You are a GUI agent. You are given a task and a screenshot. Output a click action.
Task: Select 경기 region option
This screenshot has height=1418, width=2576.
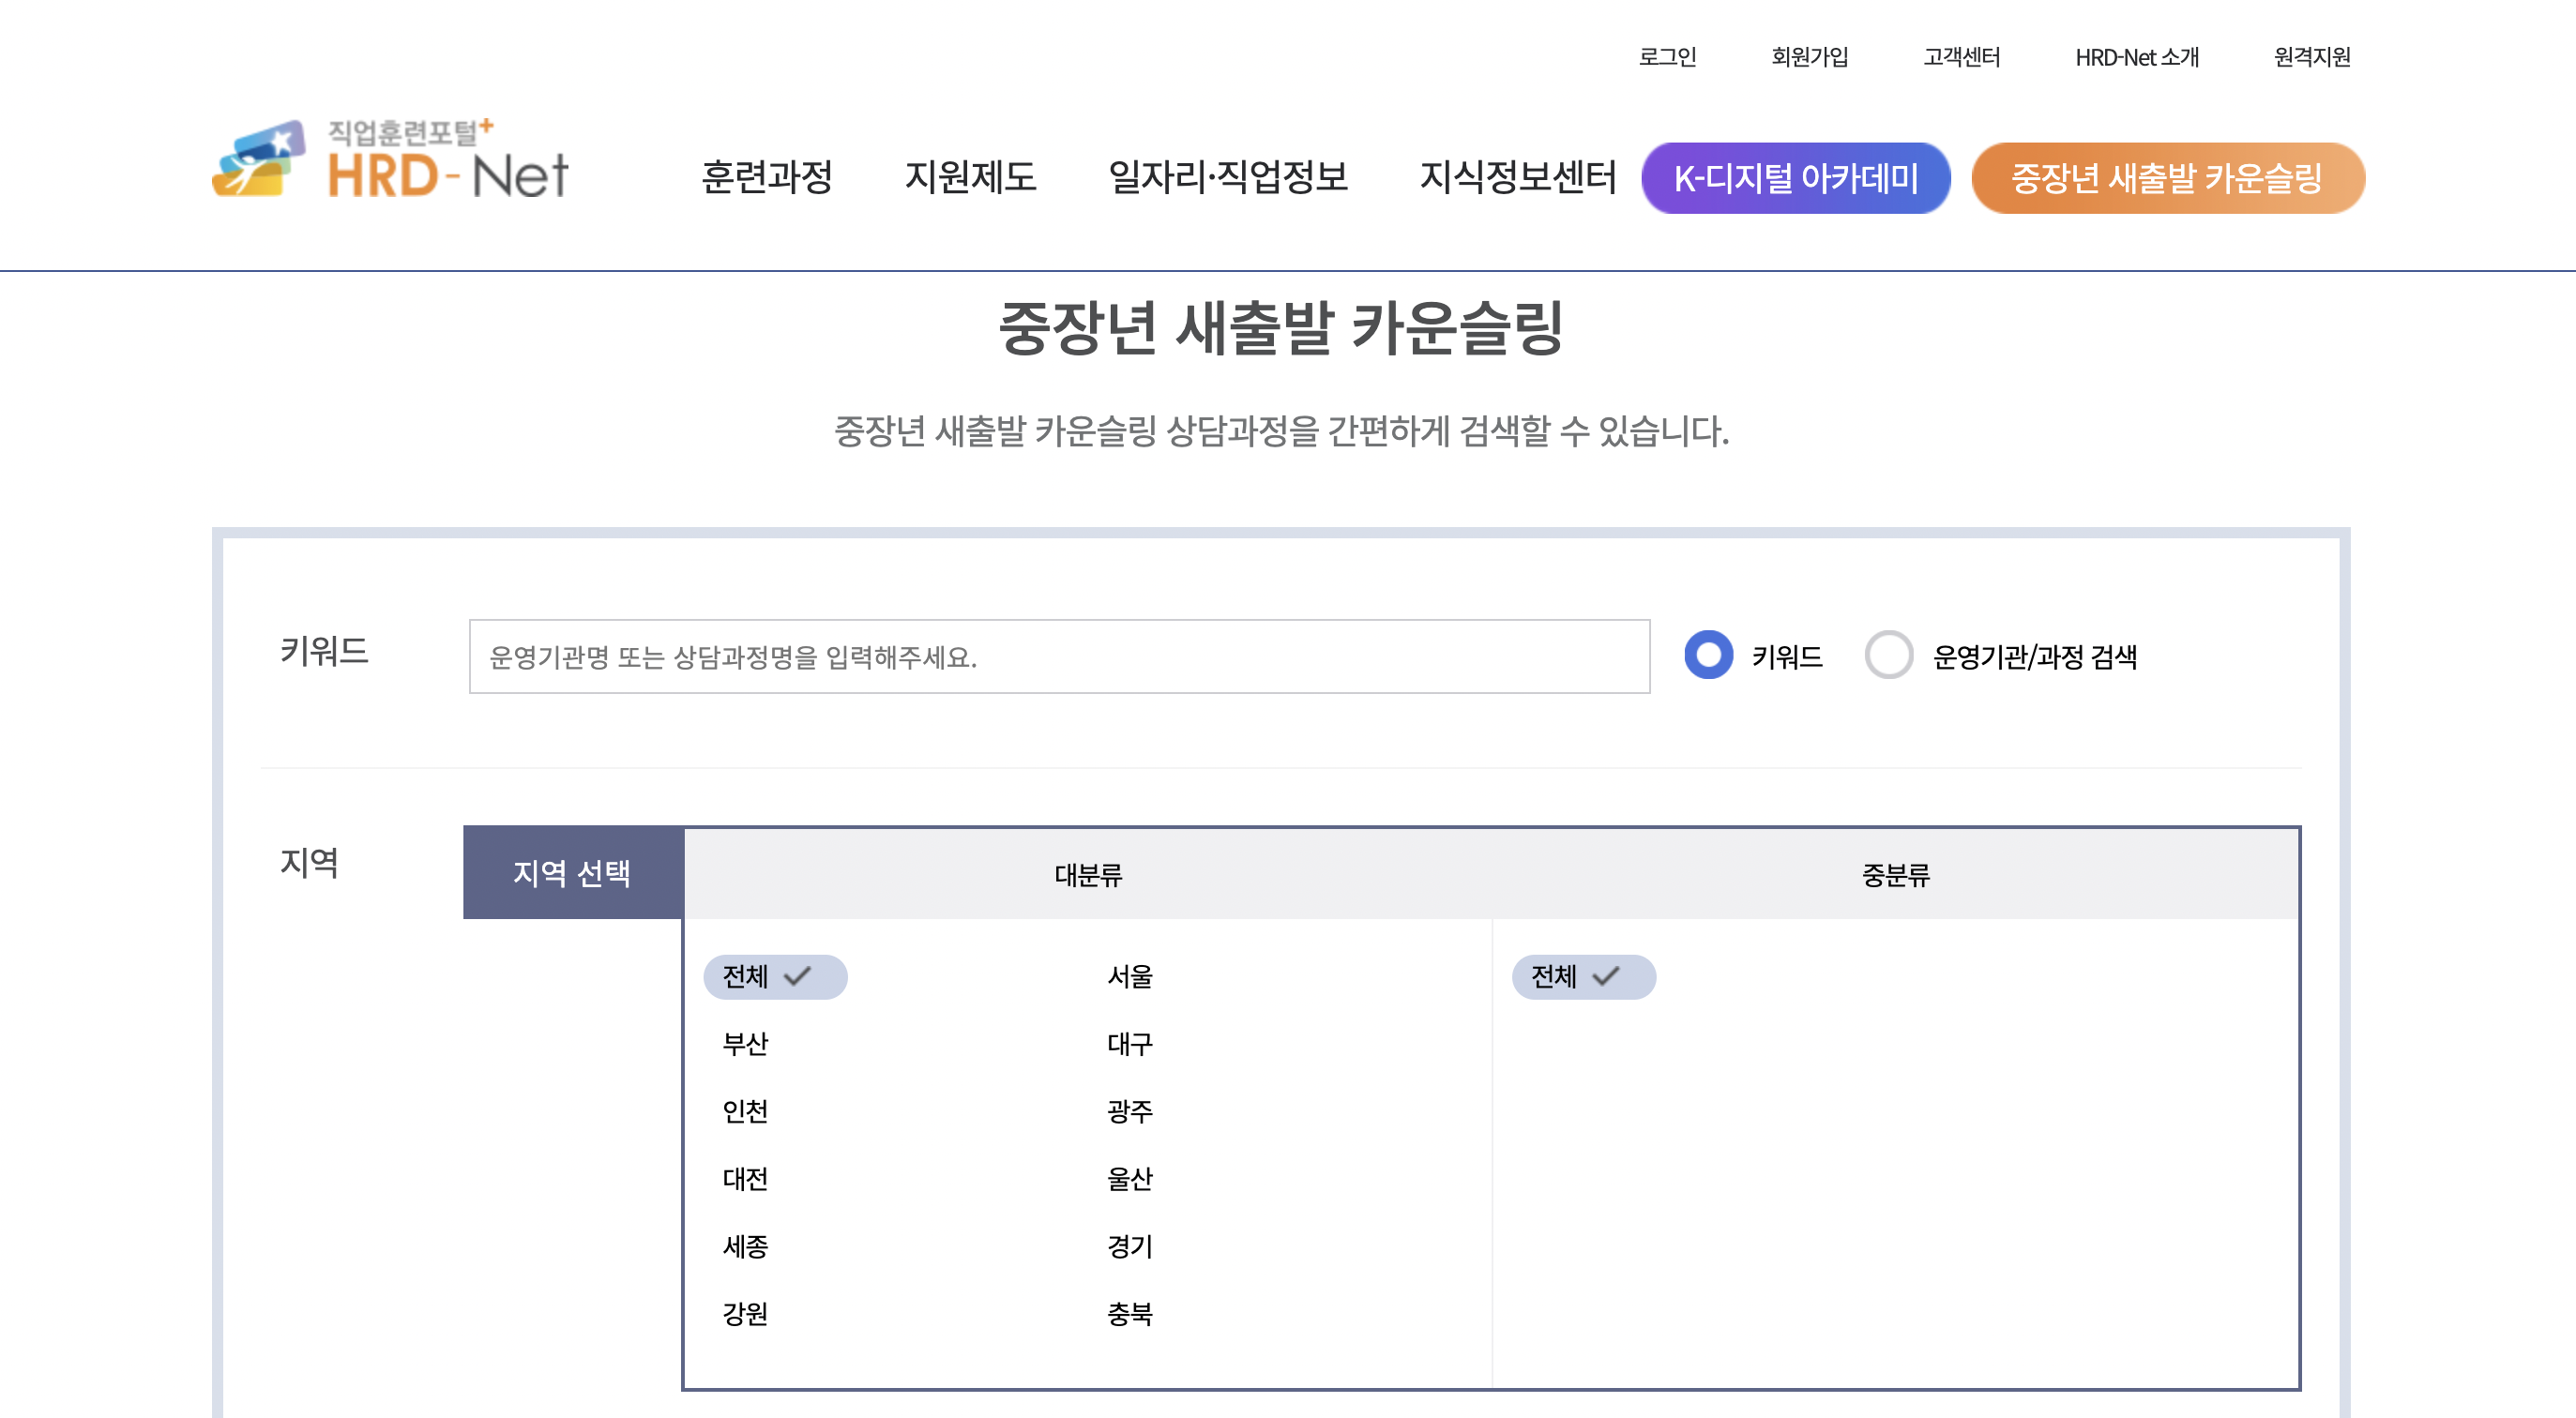(1129, 1246)
